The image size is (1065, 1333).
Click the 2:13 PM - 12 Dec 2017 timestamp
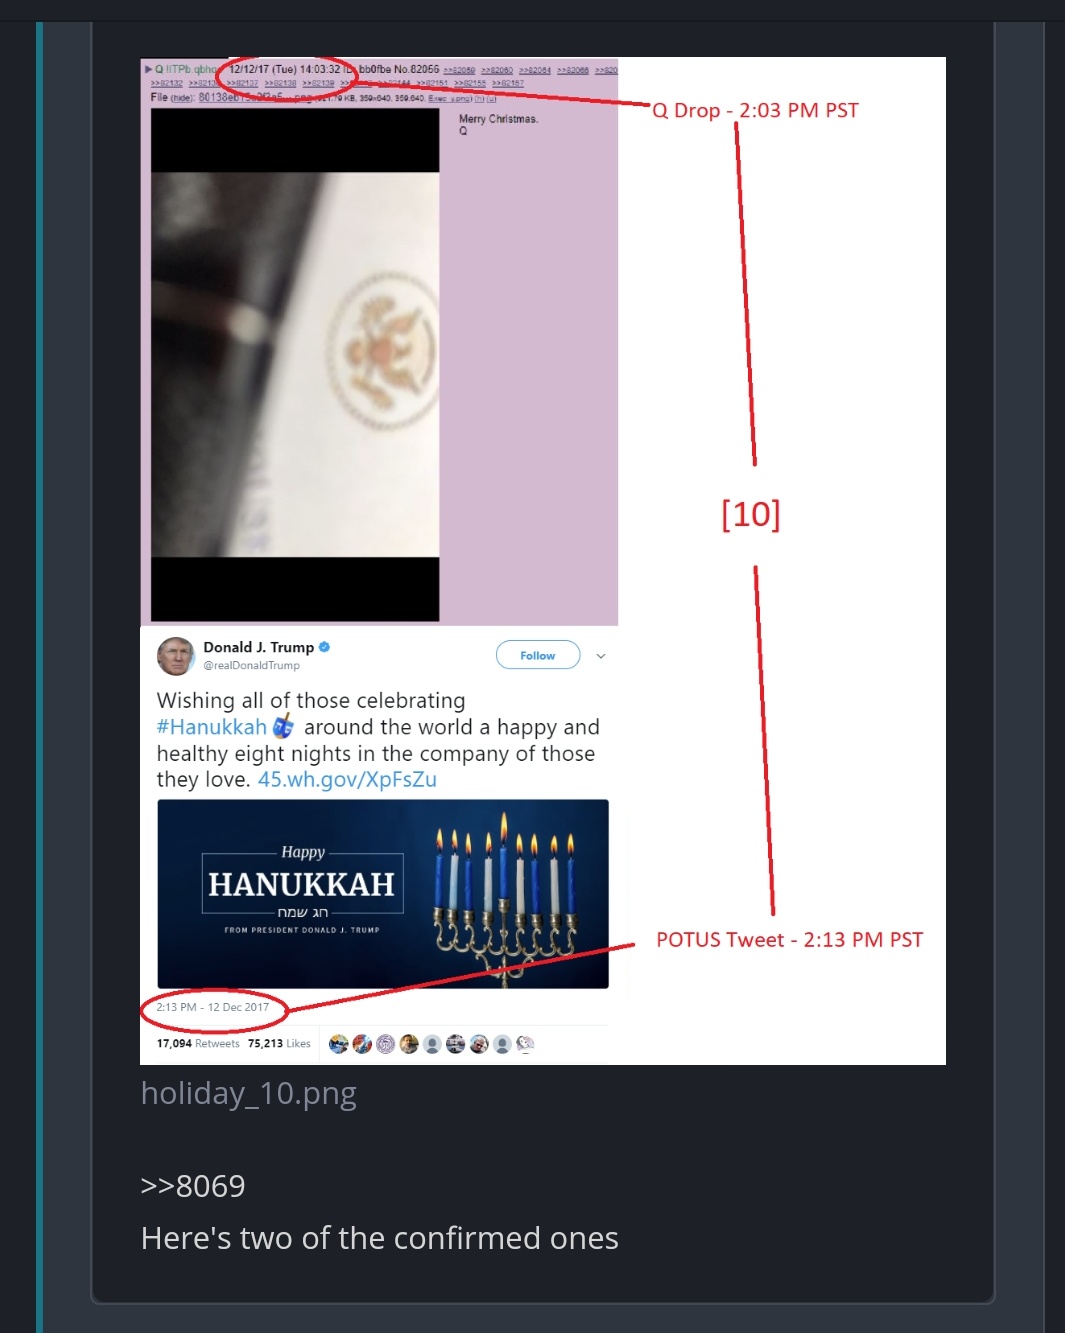click(213, 1007)
